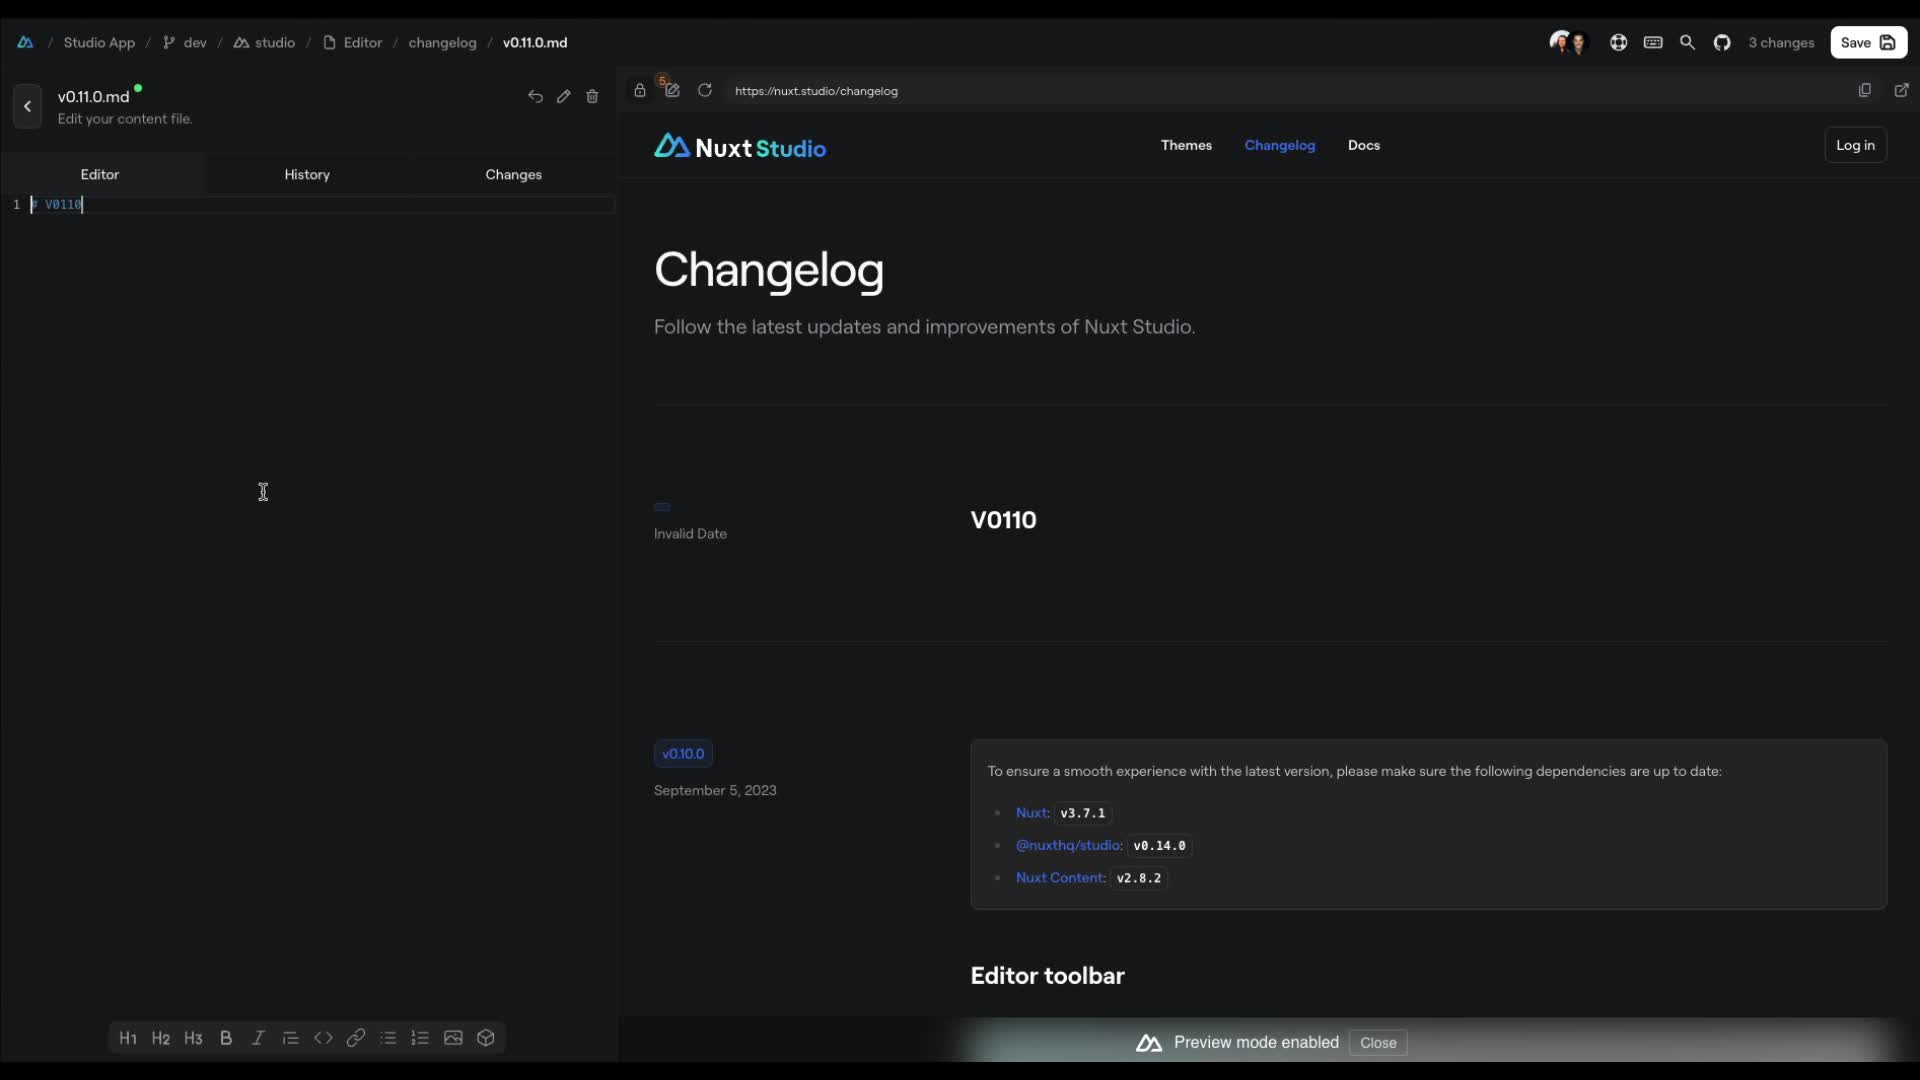Insert an H3 heading from the toolbar
The image size is (1920, 1080).
tap(193, 1038)
